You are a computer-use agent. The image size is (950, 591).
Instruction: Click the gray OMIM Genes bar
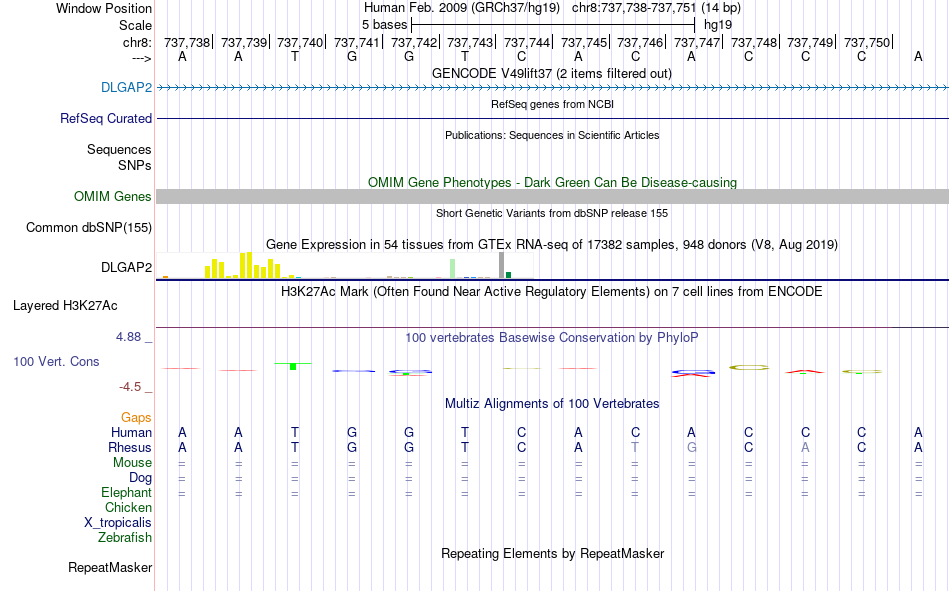pyautogui.click(x=552, y=196)
